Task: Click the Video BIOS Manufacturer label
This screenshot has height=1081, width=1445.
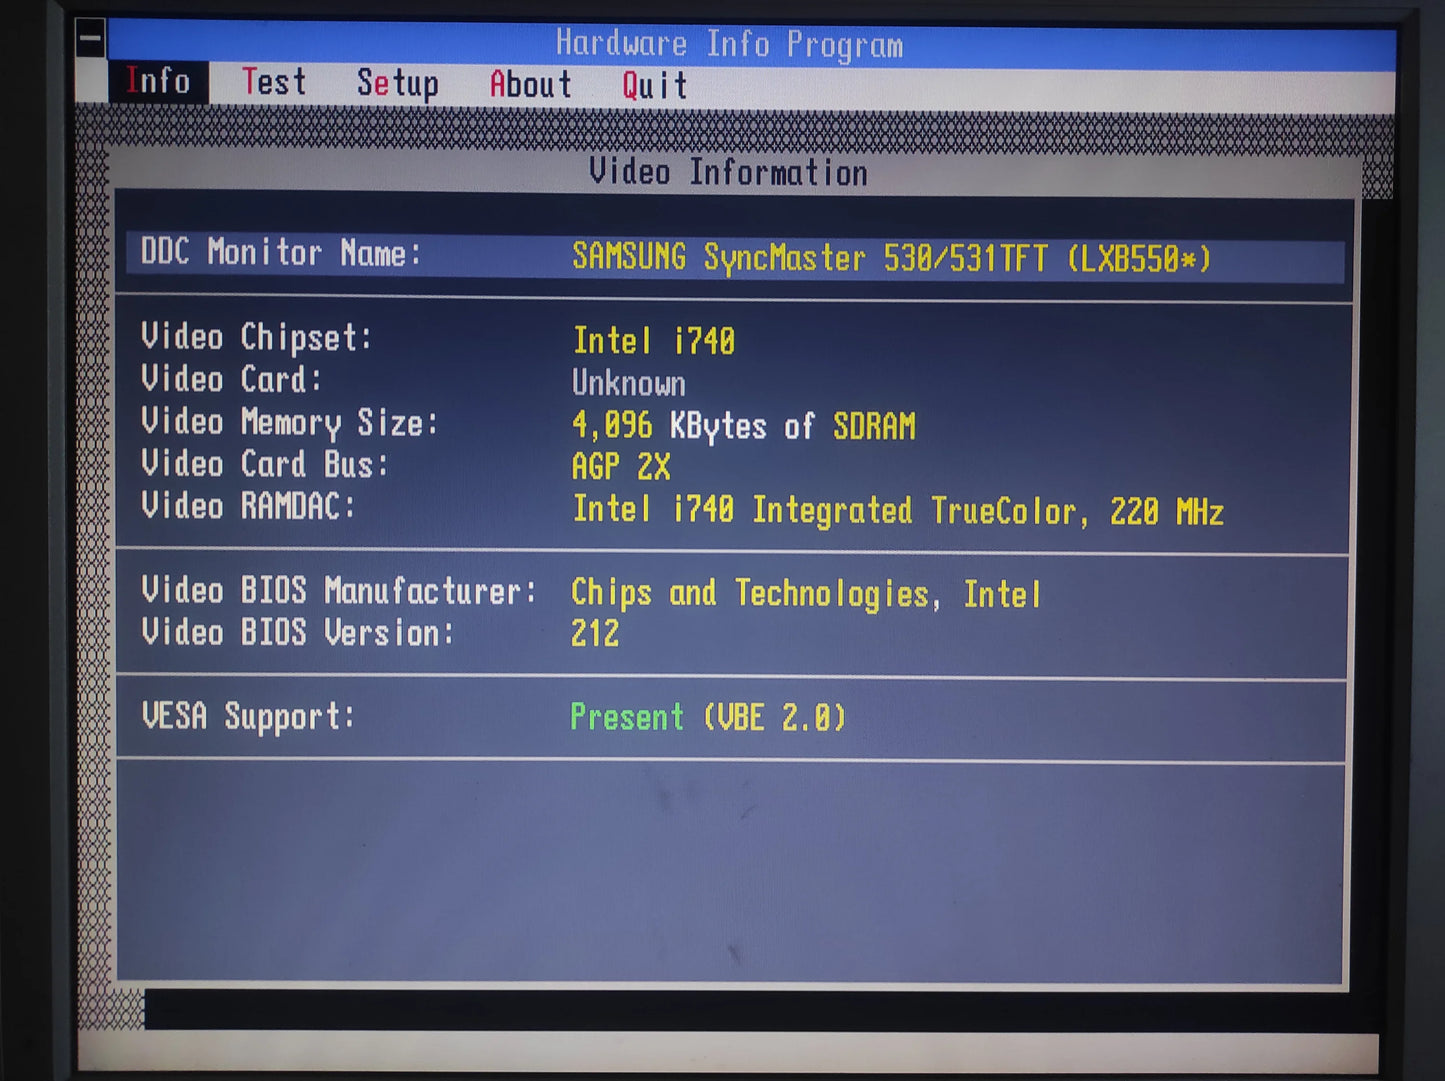Action: pyautogui.click(x=339, y=591)
